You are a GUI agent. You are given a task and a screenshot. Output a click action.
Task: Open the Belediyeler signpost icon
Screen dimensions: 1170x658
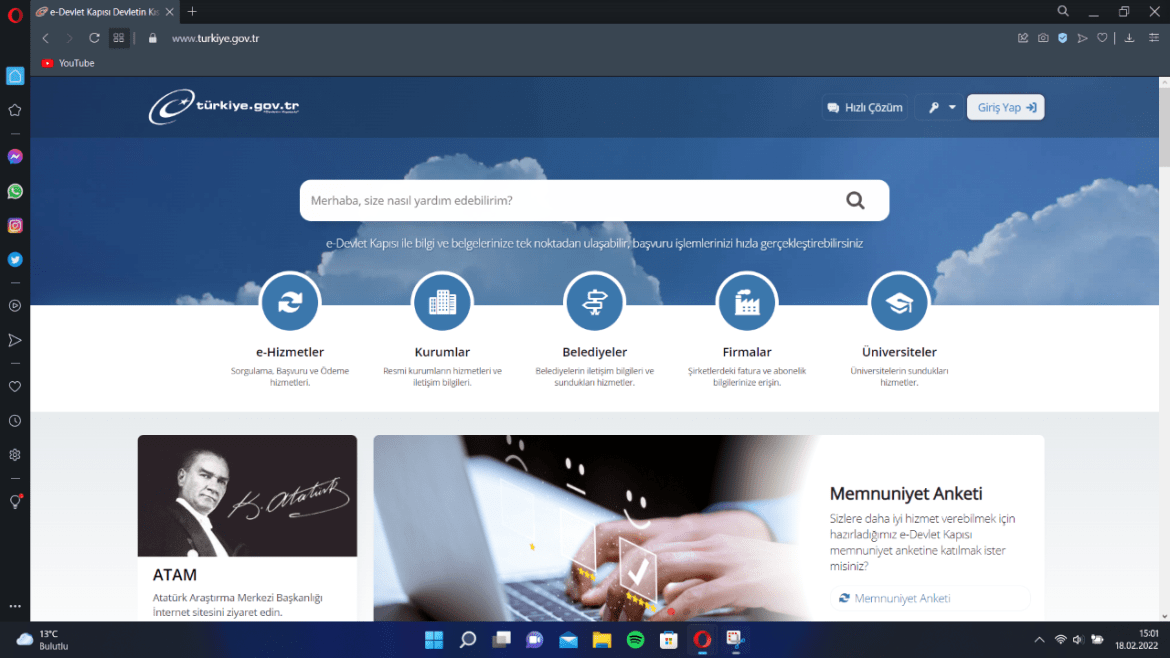tap(594, 302)
